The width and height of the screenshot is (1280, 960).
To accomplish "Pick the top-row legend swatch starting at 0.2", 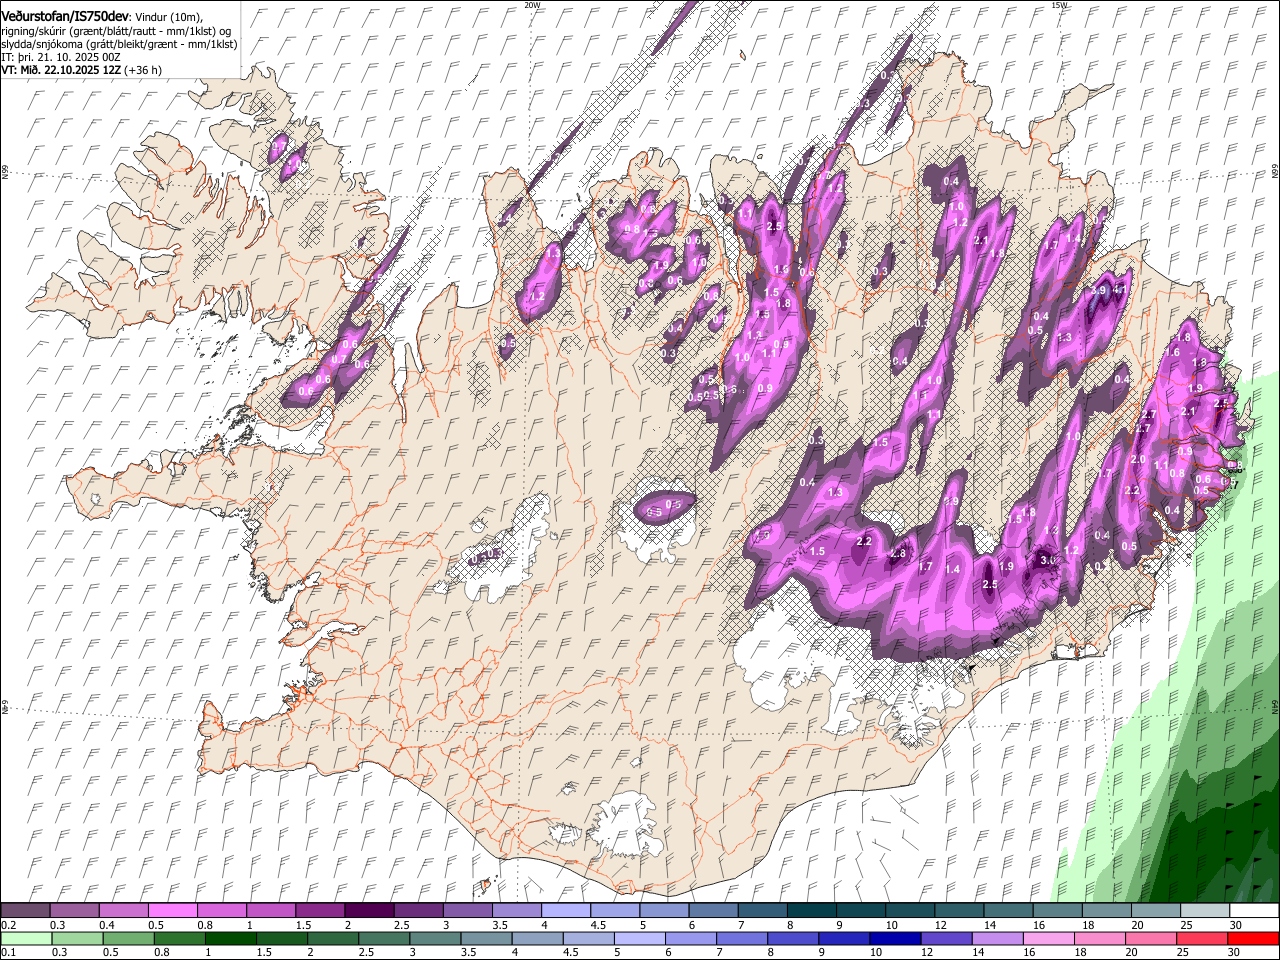I will coord(25,911).
